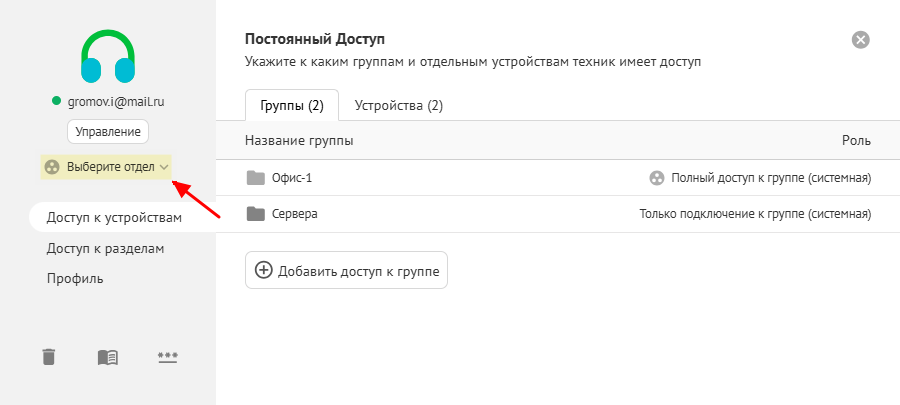Screen dimensions: 900x405
Task: Change the Полный доступ к группе role
Action: click(770, 178)
